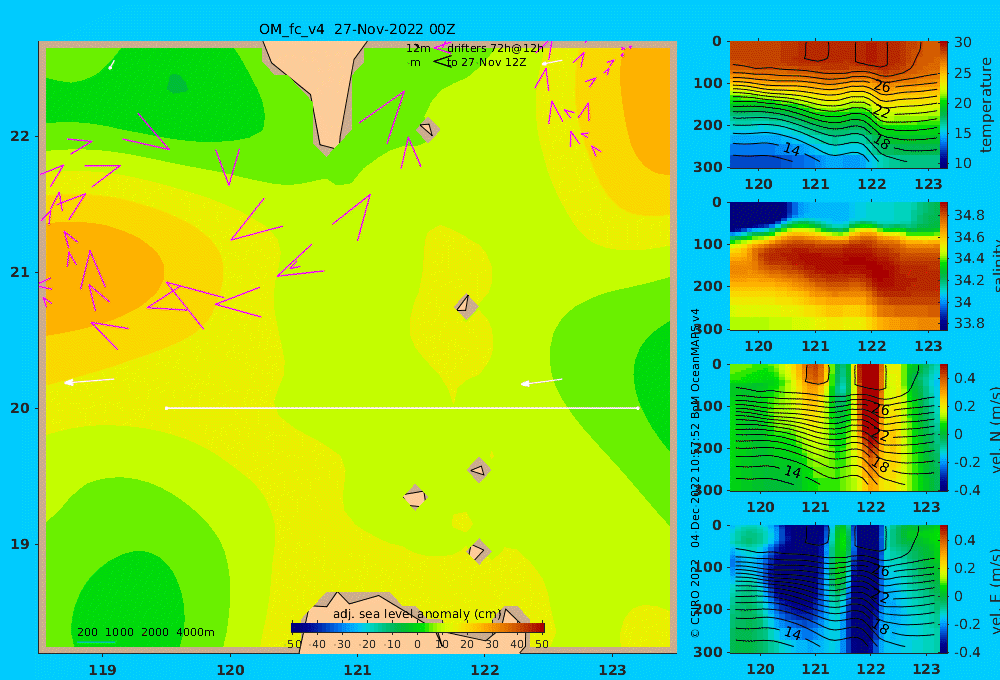Screen dimensions: 1000x680
Task: Click the small island east of Taiwan's tip
Action: click(427, 130)
